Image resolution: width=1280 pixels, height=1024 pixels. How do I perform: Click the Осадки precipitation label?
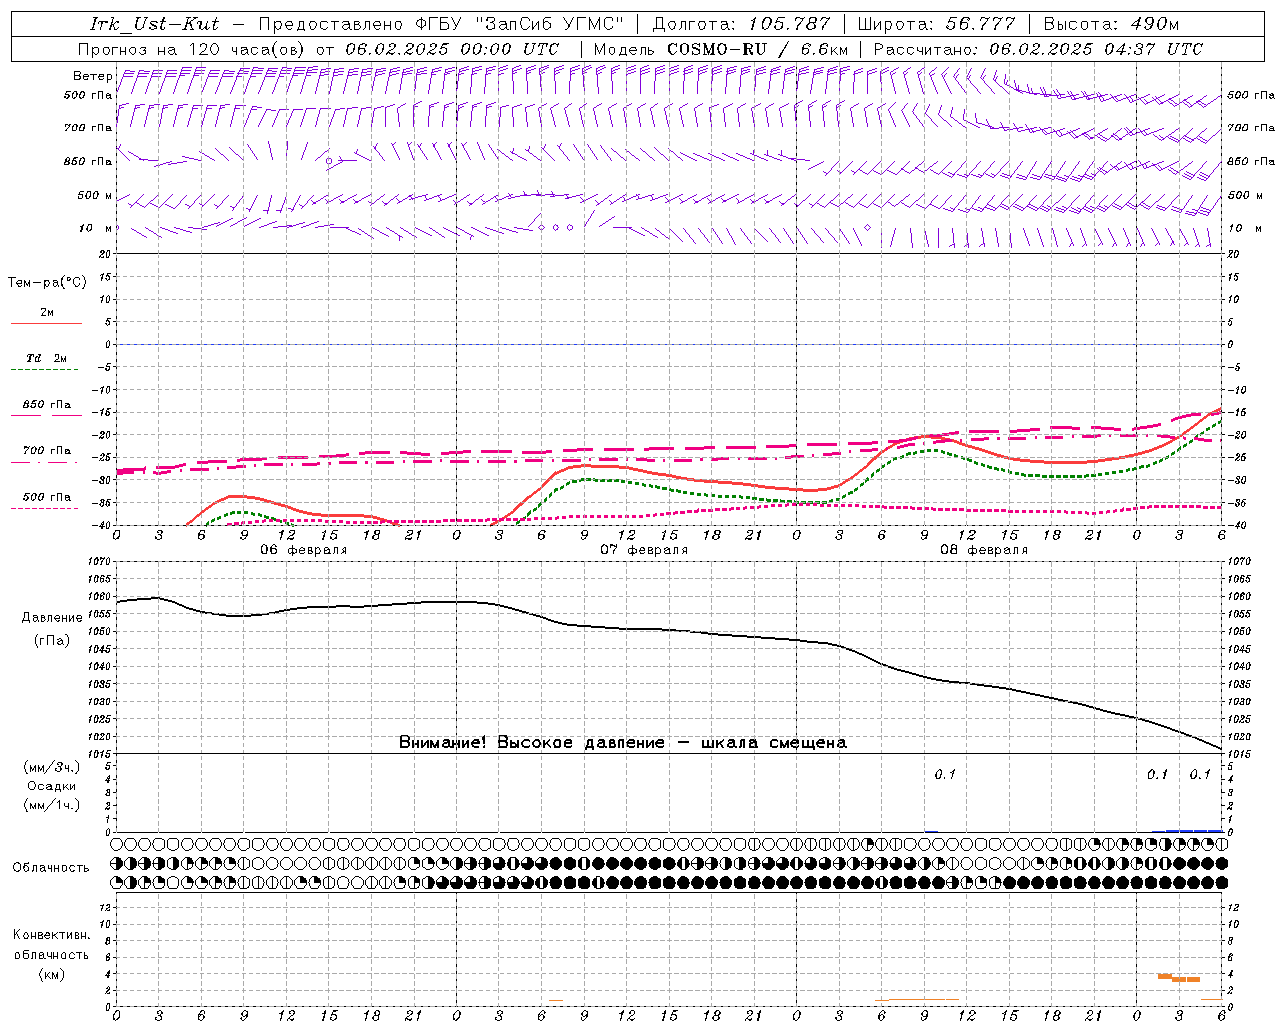pos(52,787)
